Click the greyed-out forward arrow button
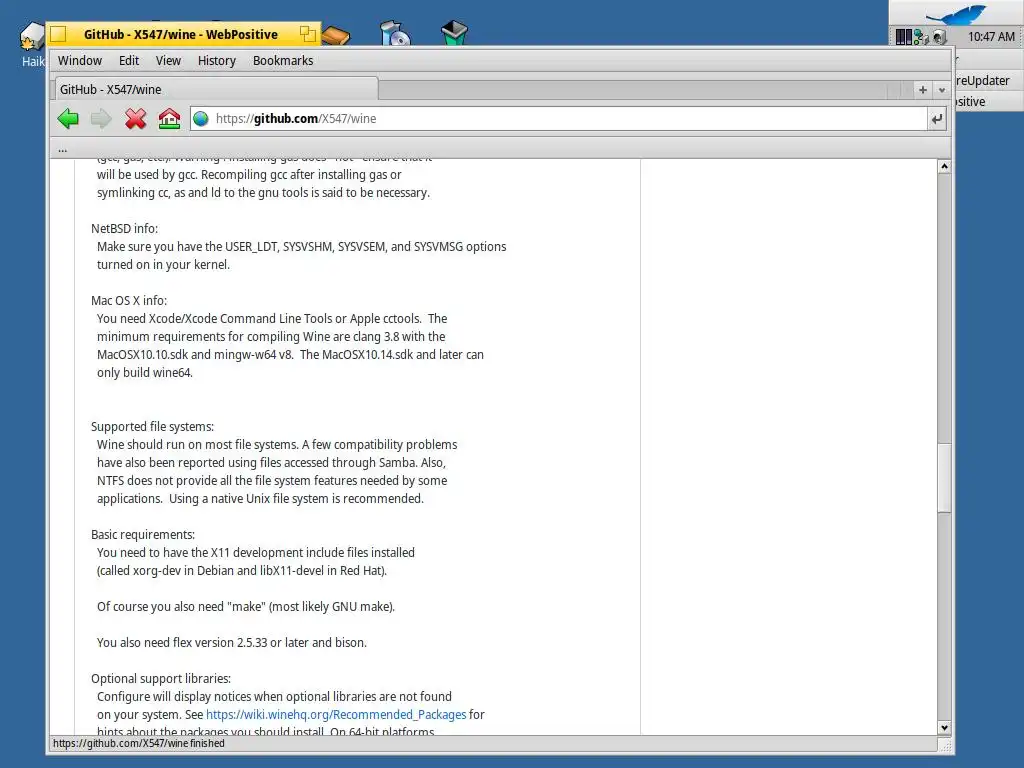The height and width of the screenshot is (768, 1024). 101,119
